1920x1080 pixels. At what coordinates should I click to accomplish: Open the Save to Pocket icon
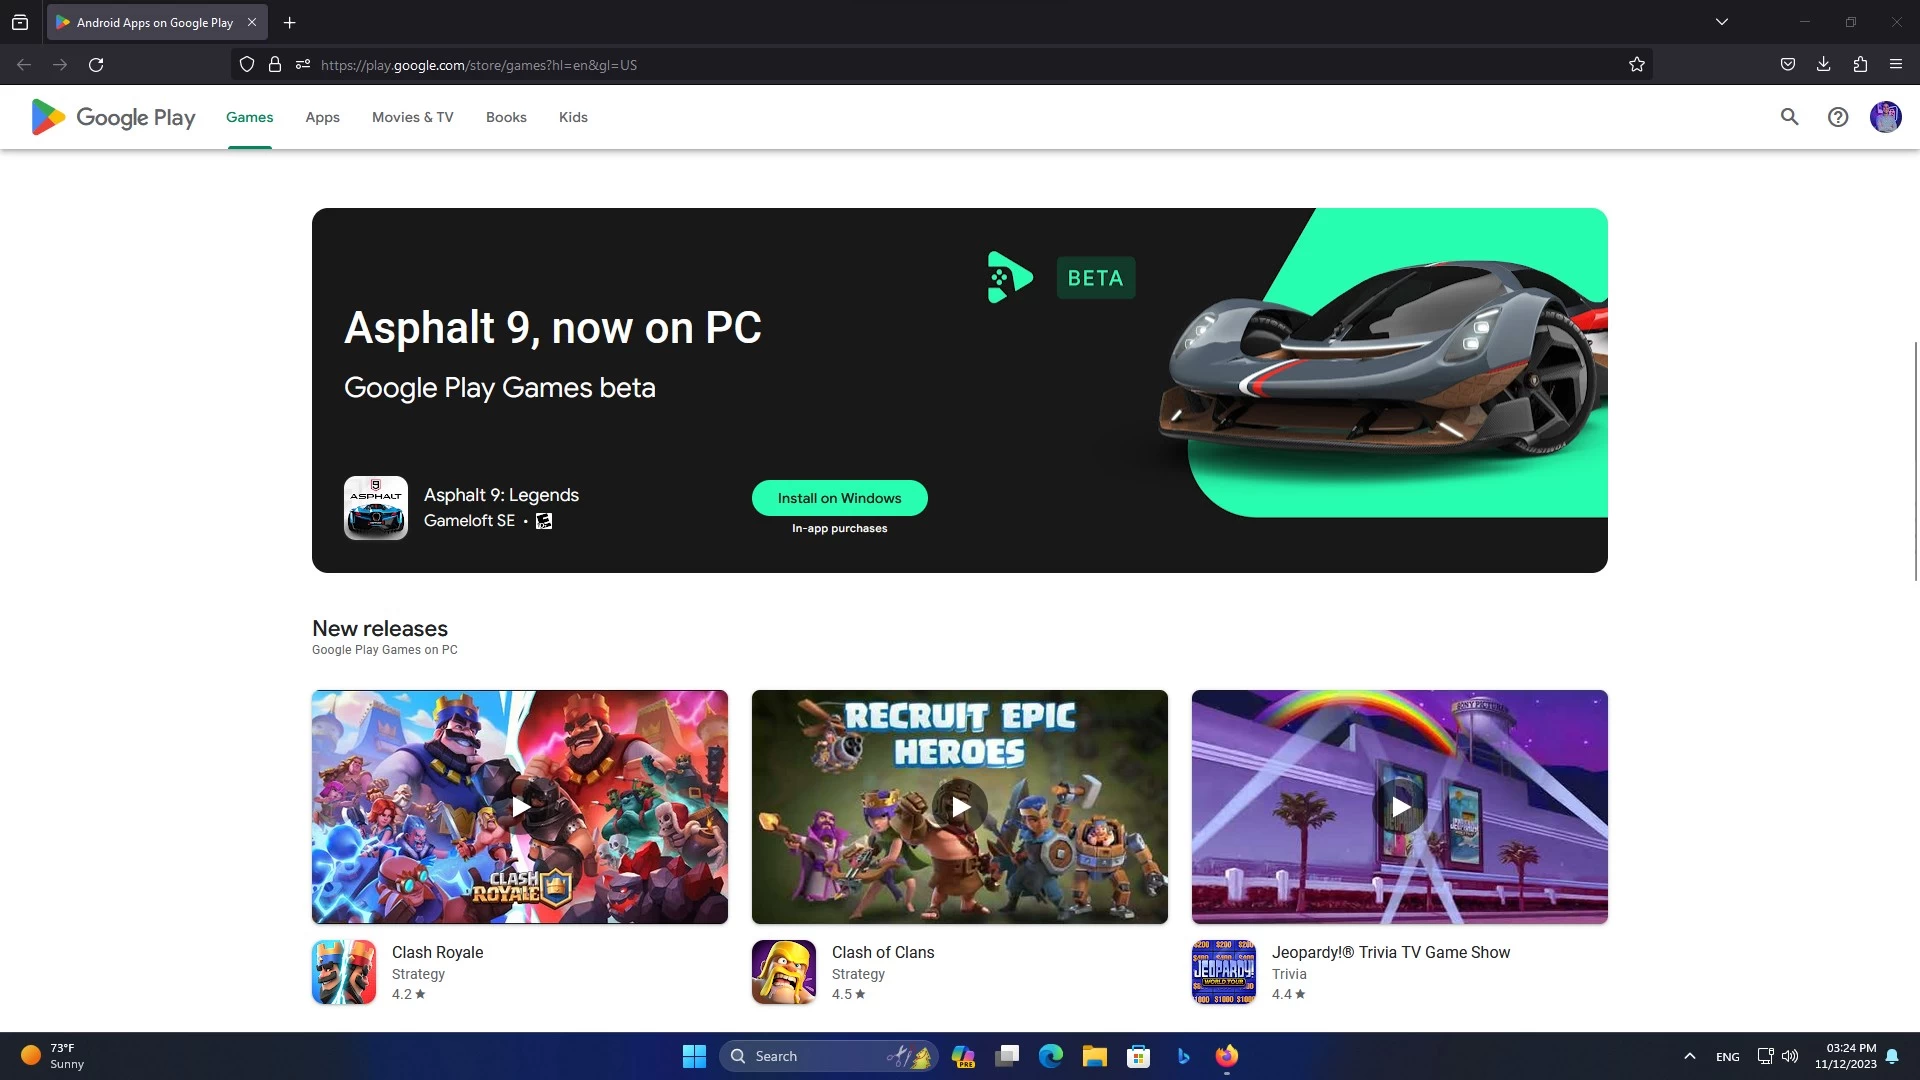(x=1788, y=65)
